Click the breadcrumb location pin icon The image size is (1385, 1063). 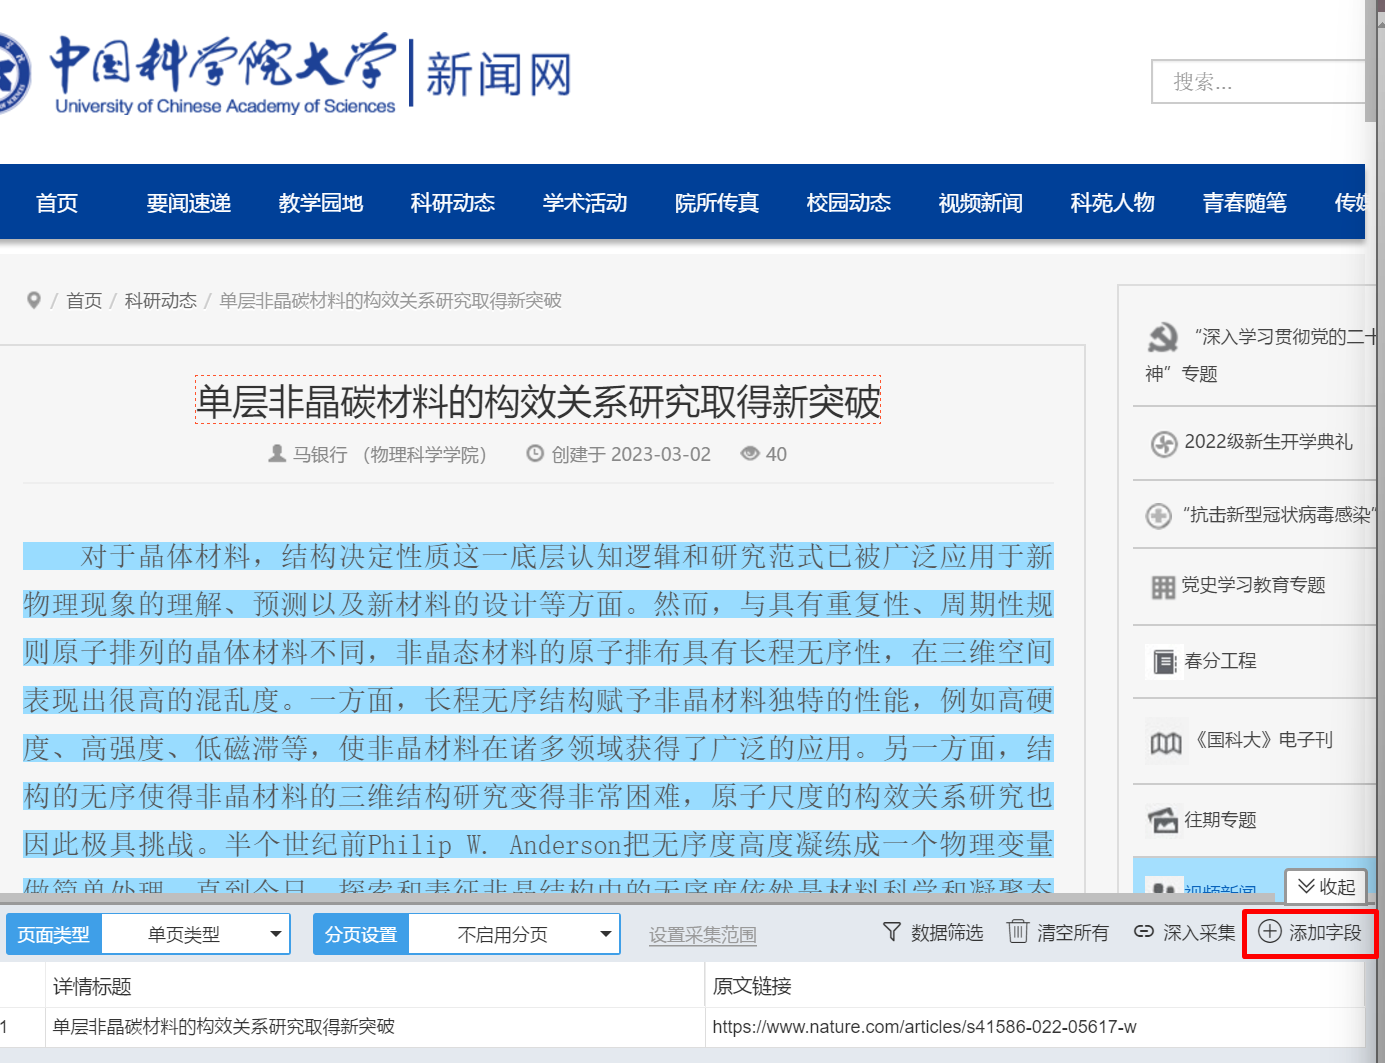33,300
